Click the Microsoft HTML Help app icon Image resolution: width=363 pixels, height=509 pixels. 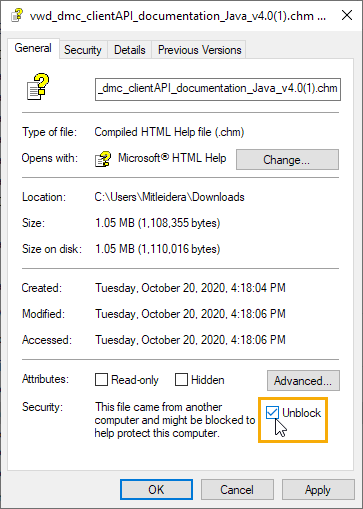click(103, 159)
